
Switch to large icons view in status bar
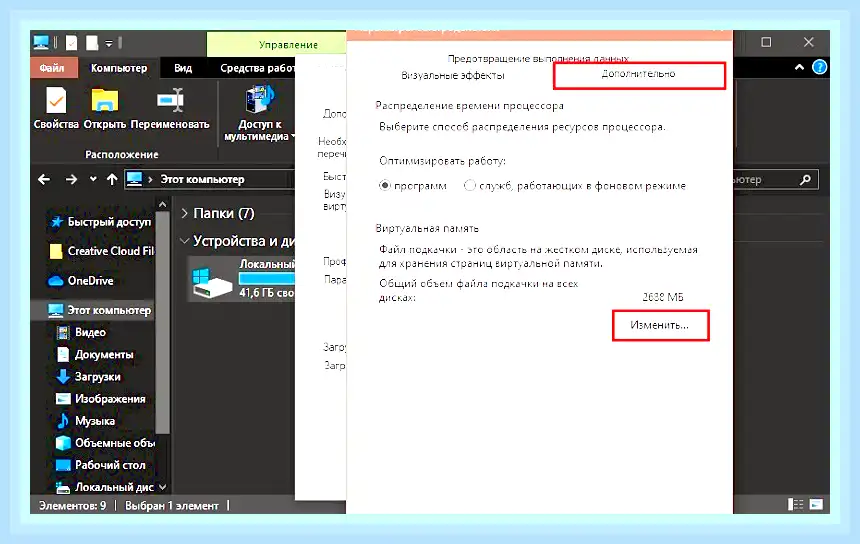coord(816,505)
